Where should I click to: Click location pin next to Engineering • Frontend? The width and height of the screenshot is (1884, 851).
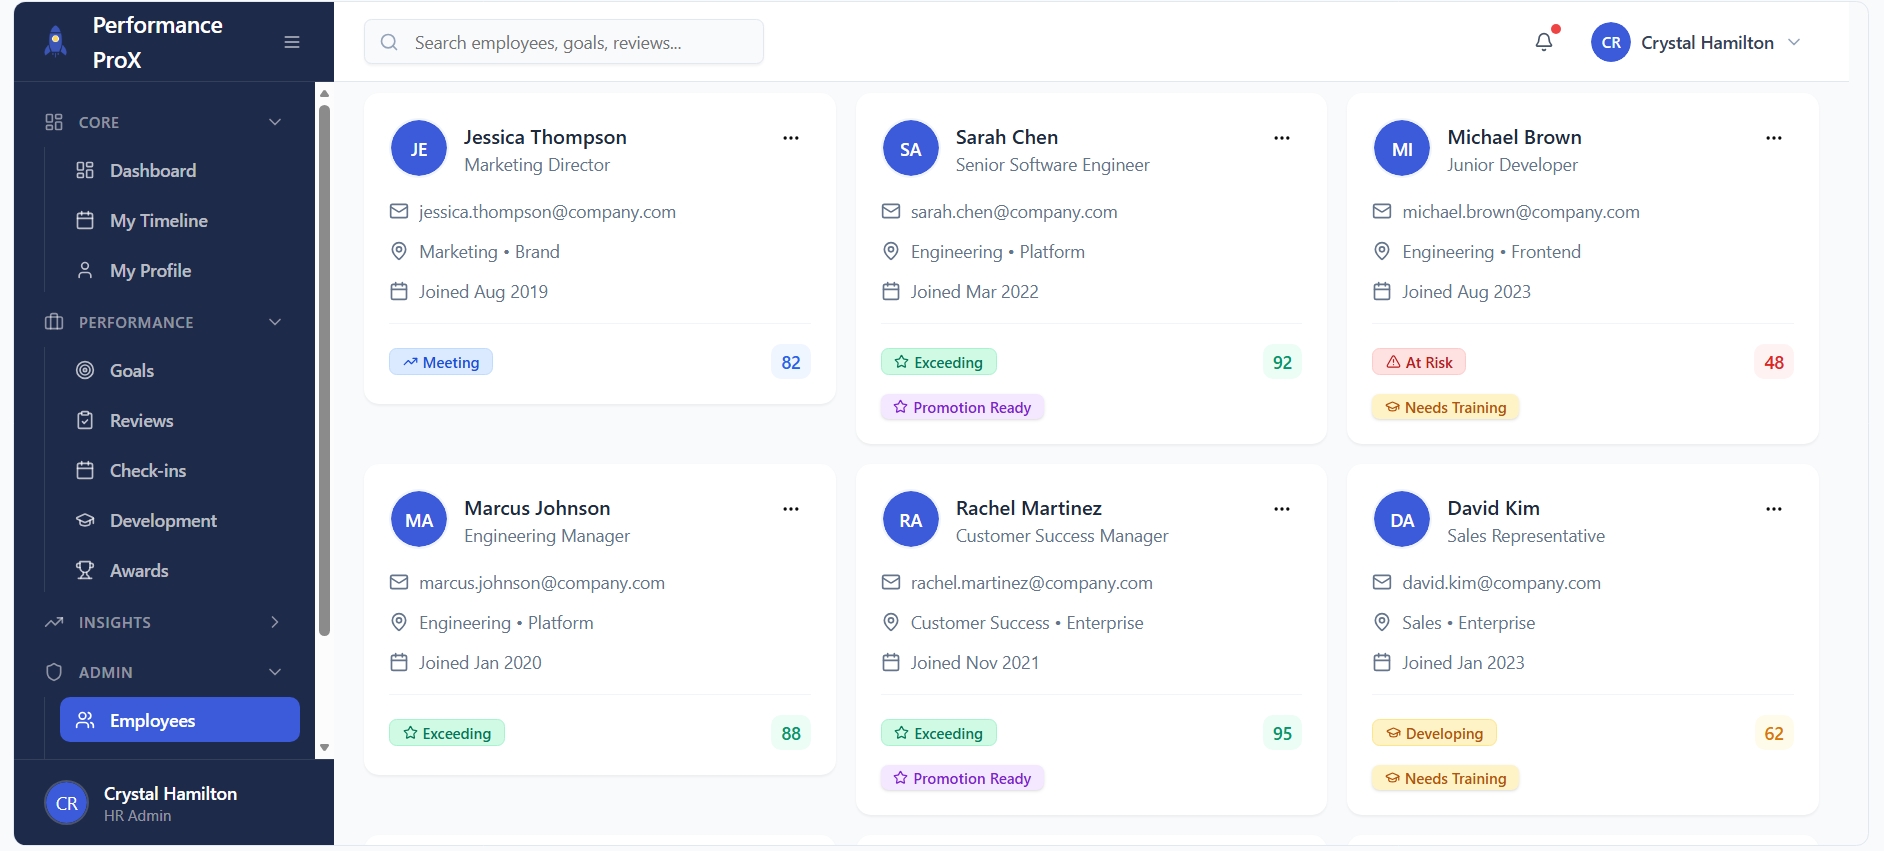point(1382,252)
